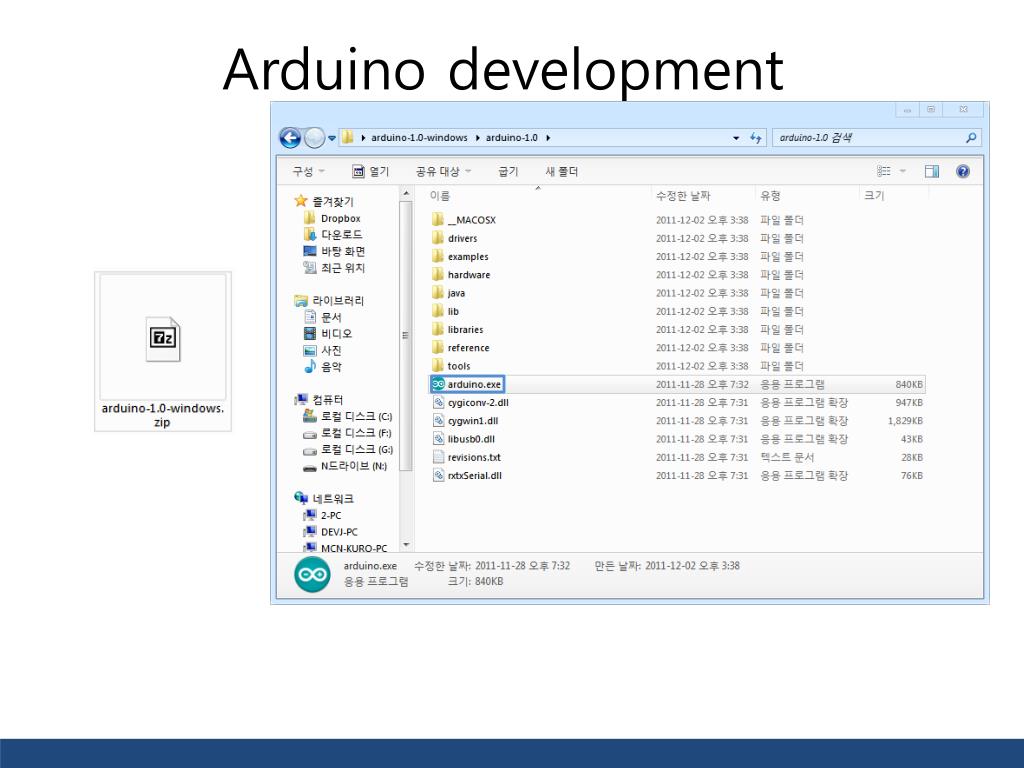Select the cygwin1.dll file icon
This screenshot has height=768, width=1024.
[438, 421]
